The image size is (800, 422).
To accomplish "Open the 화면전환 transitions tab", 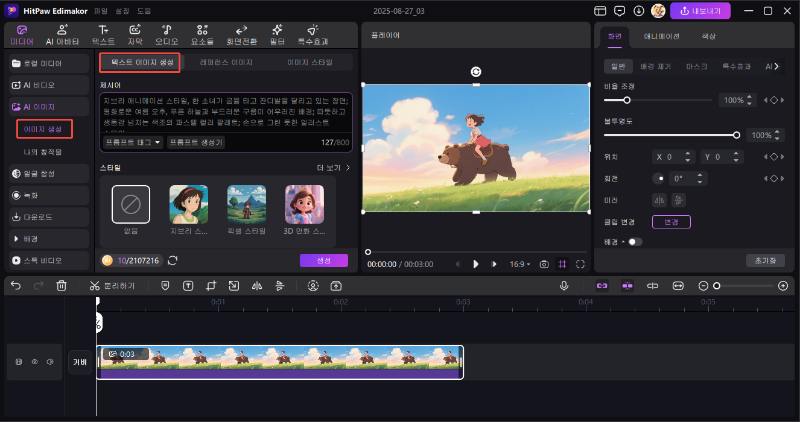I will 241,35.
